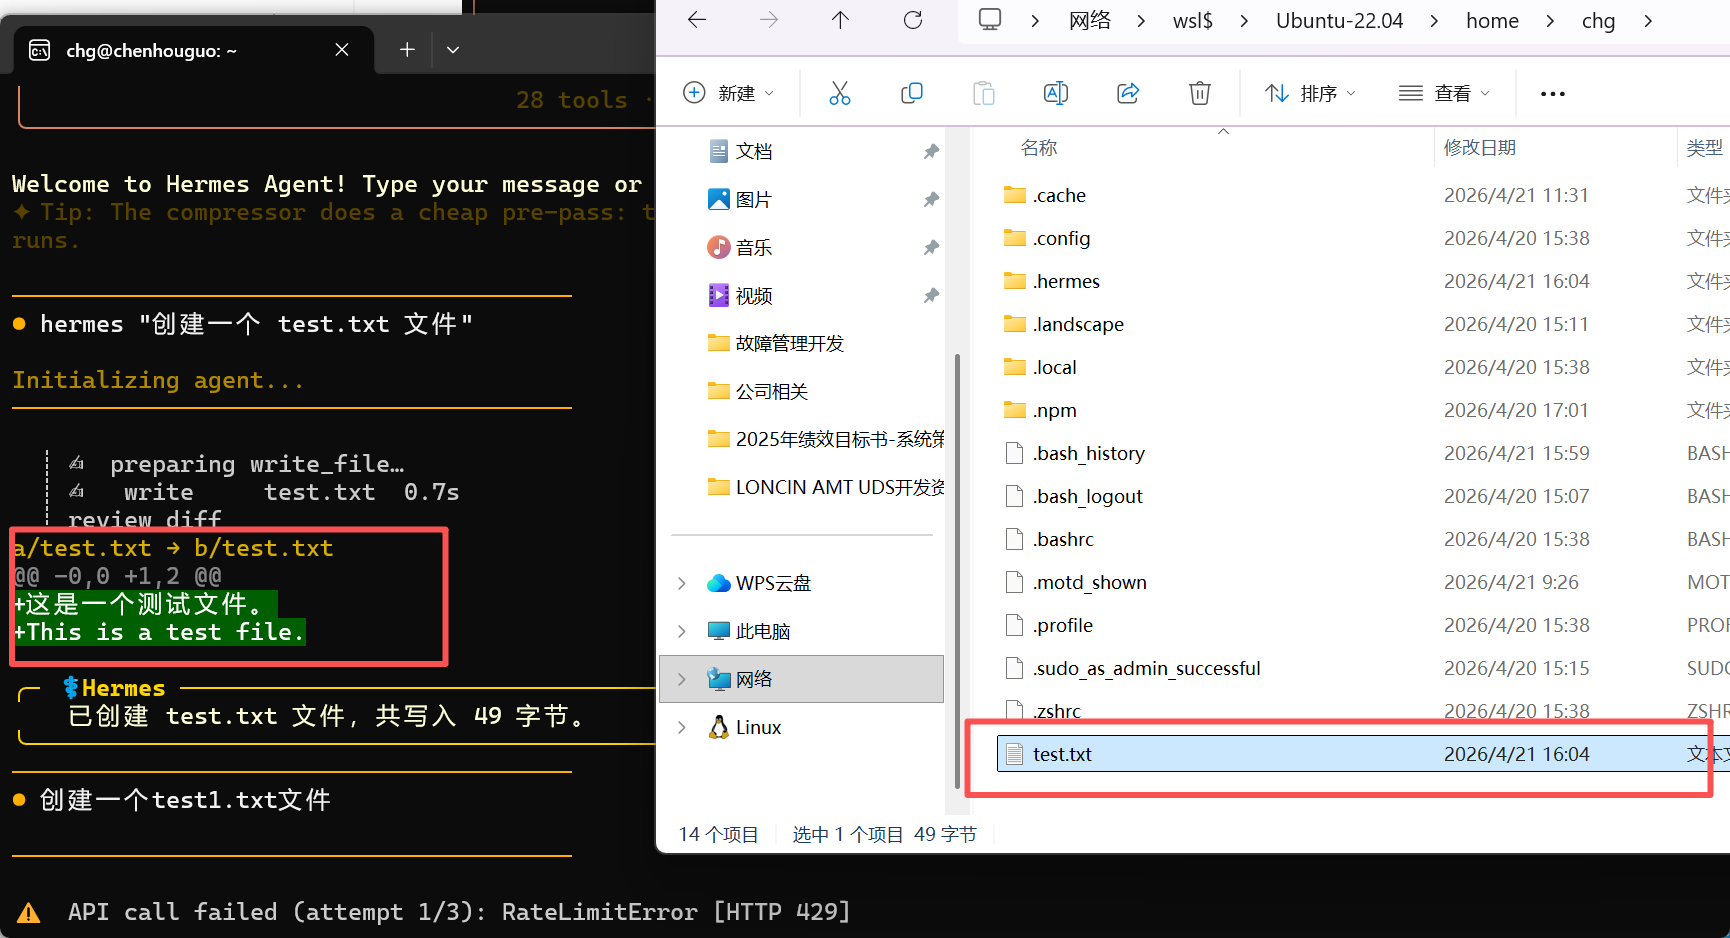
Task: Unpin 图片 using its pin icon
Action: pos(931,199)
